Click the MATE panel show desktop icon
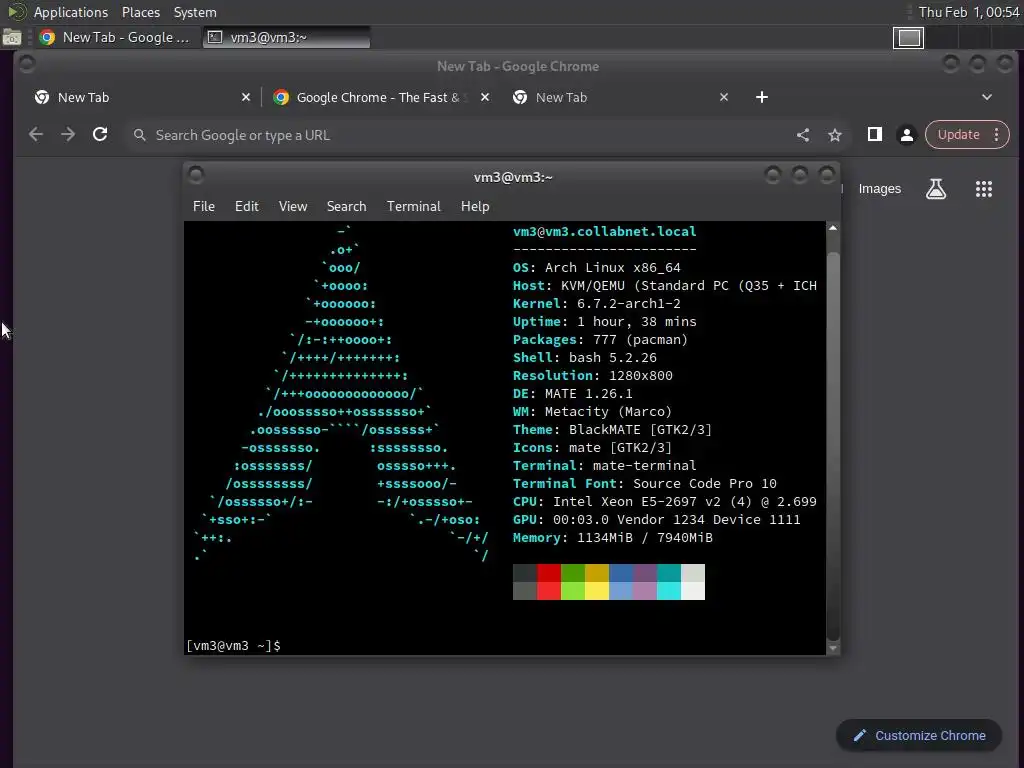The width and height of the screenshot is (1024, 768). 11,37
